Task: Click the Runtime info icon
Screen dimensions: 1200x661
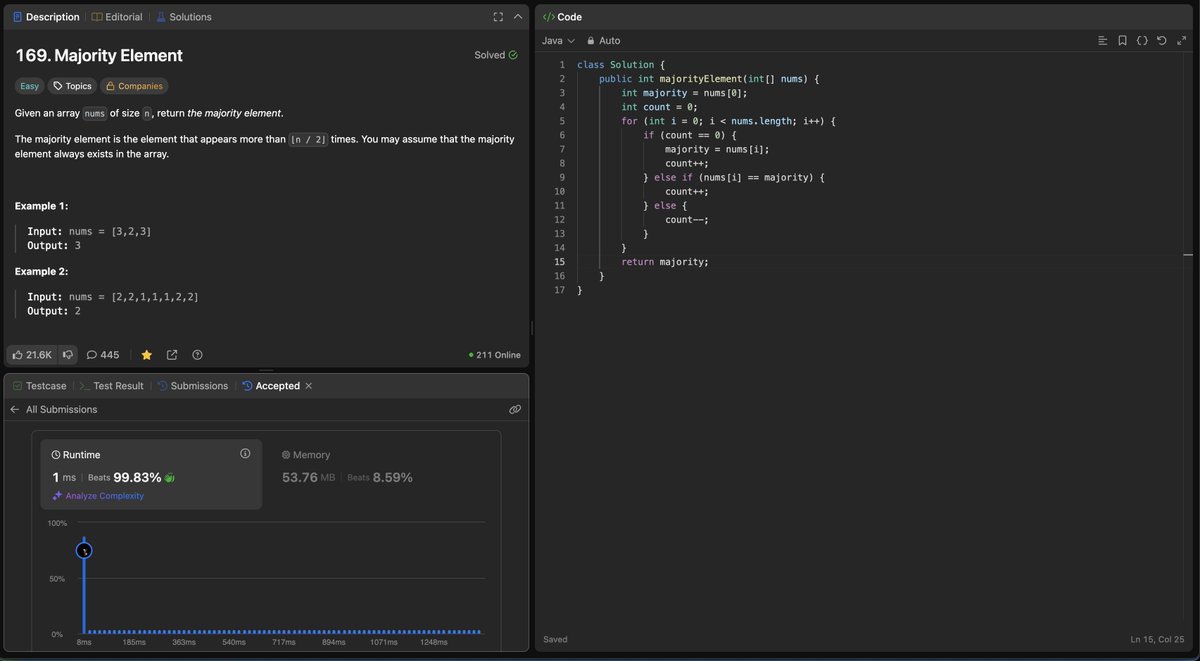Action: [245, 454]
